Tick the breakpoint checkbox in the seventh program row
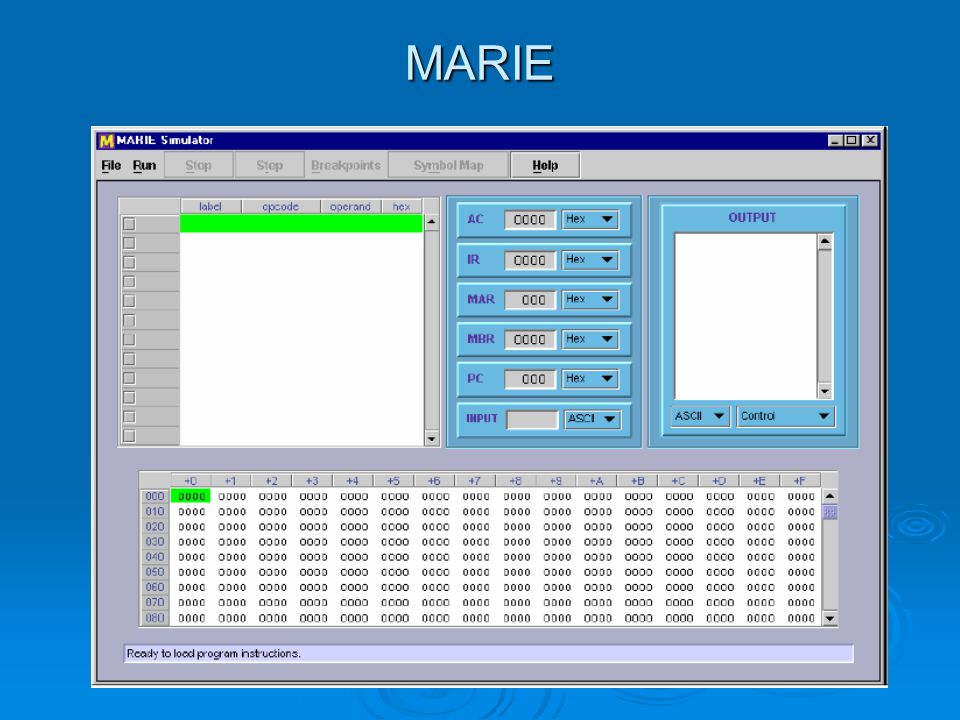The image size is (960, 720). [129, 339]
